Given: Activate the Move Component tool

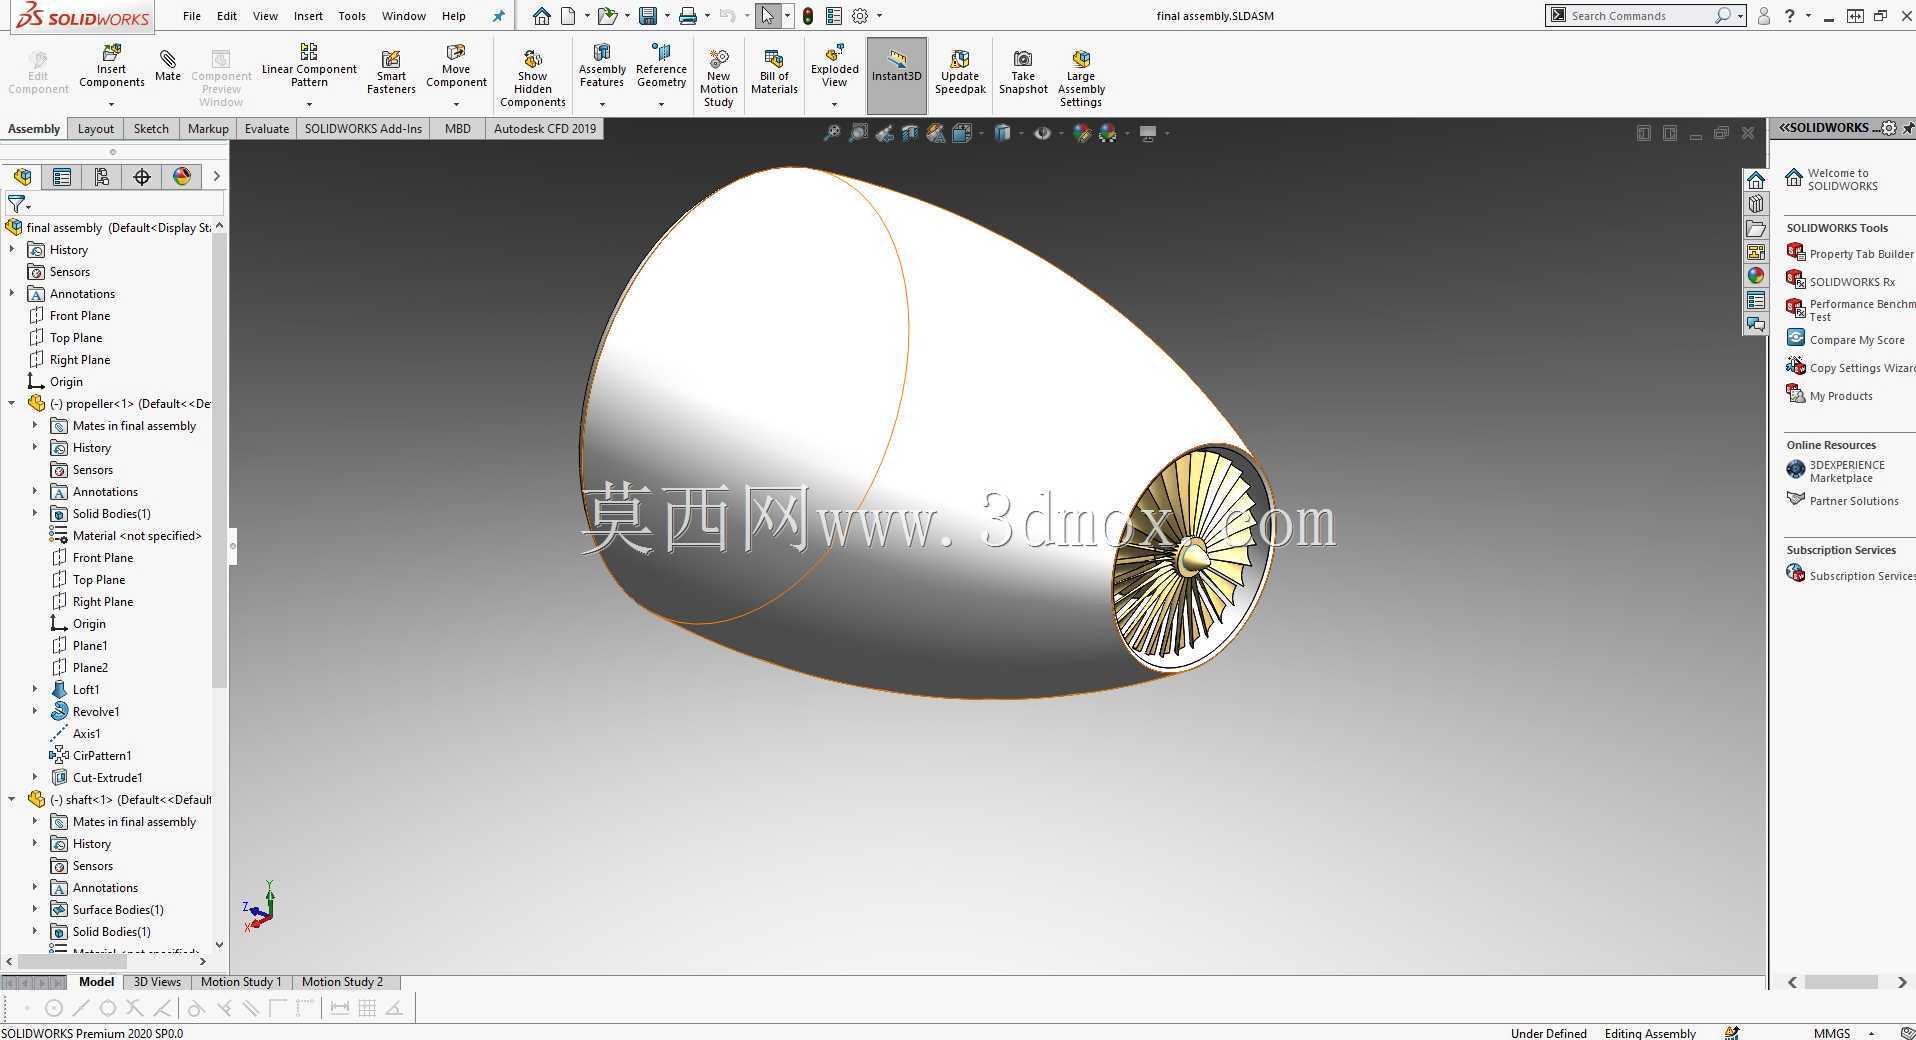Looking at the screenshot, I should 456,66.
